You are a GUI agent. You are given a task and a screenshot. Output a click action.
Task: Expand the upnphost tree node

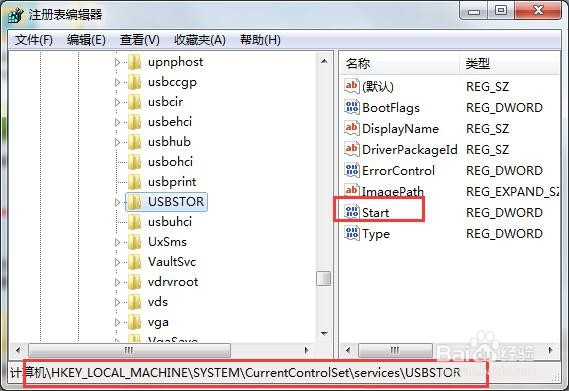[x=117, y=62]
